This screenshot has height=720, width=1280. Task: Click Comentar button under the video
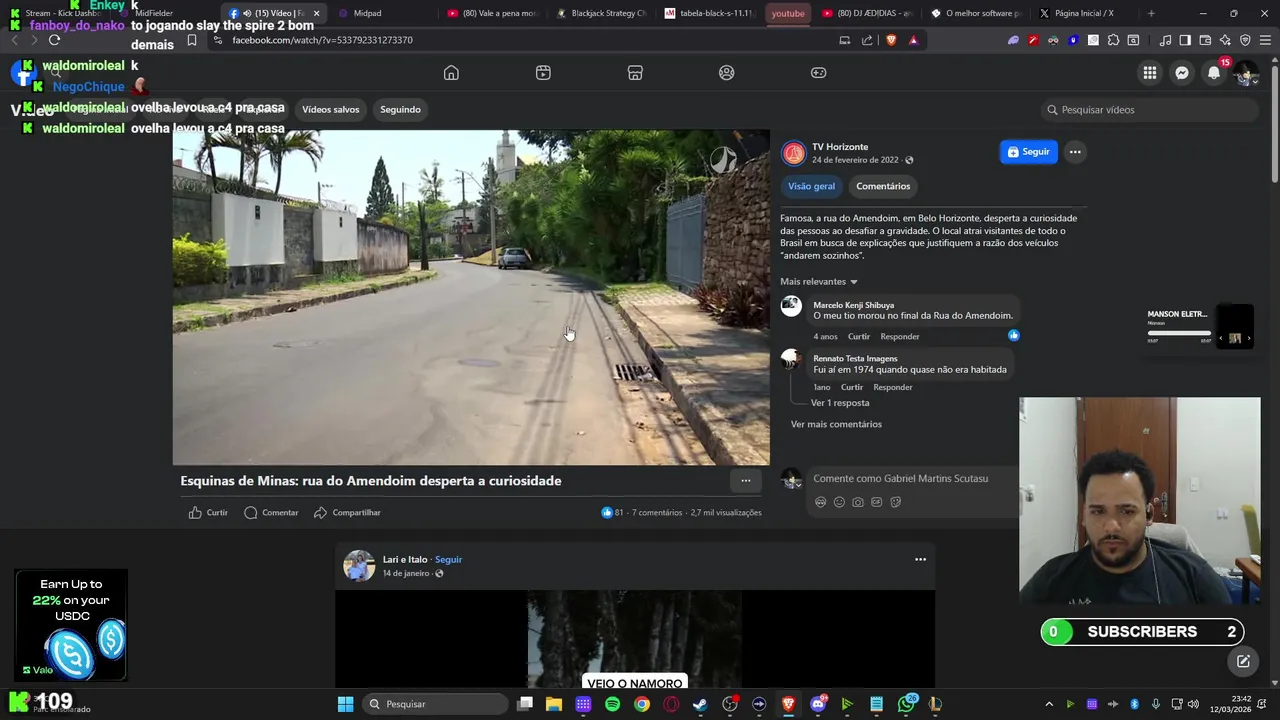point(271,512)
